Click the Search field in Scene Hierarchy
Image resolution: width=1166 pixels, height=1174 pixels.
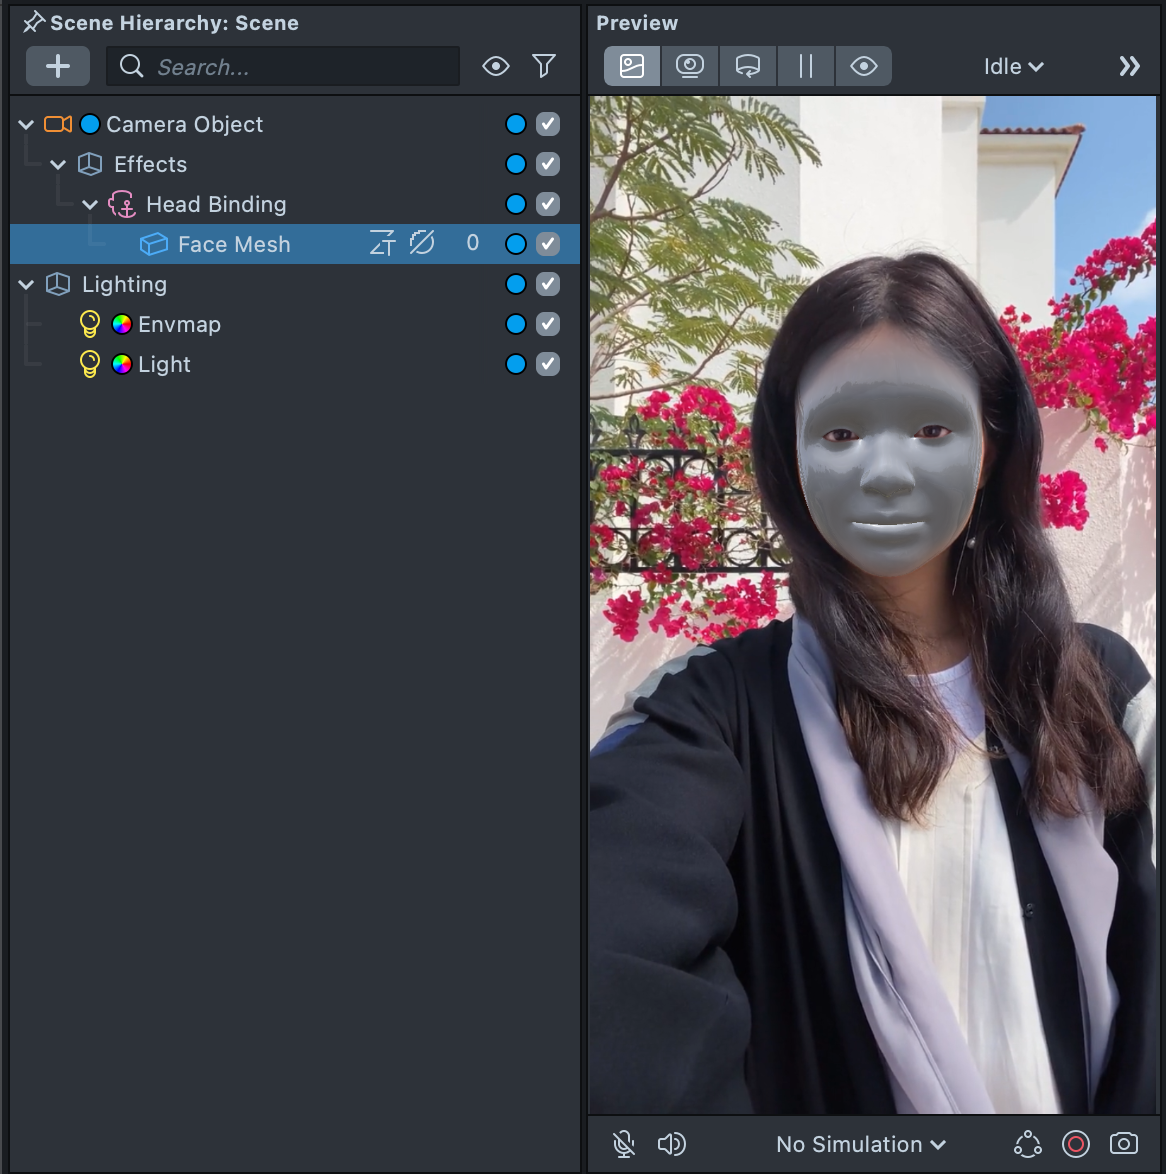click(x=300, y=67)
